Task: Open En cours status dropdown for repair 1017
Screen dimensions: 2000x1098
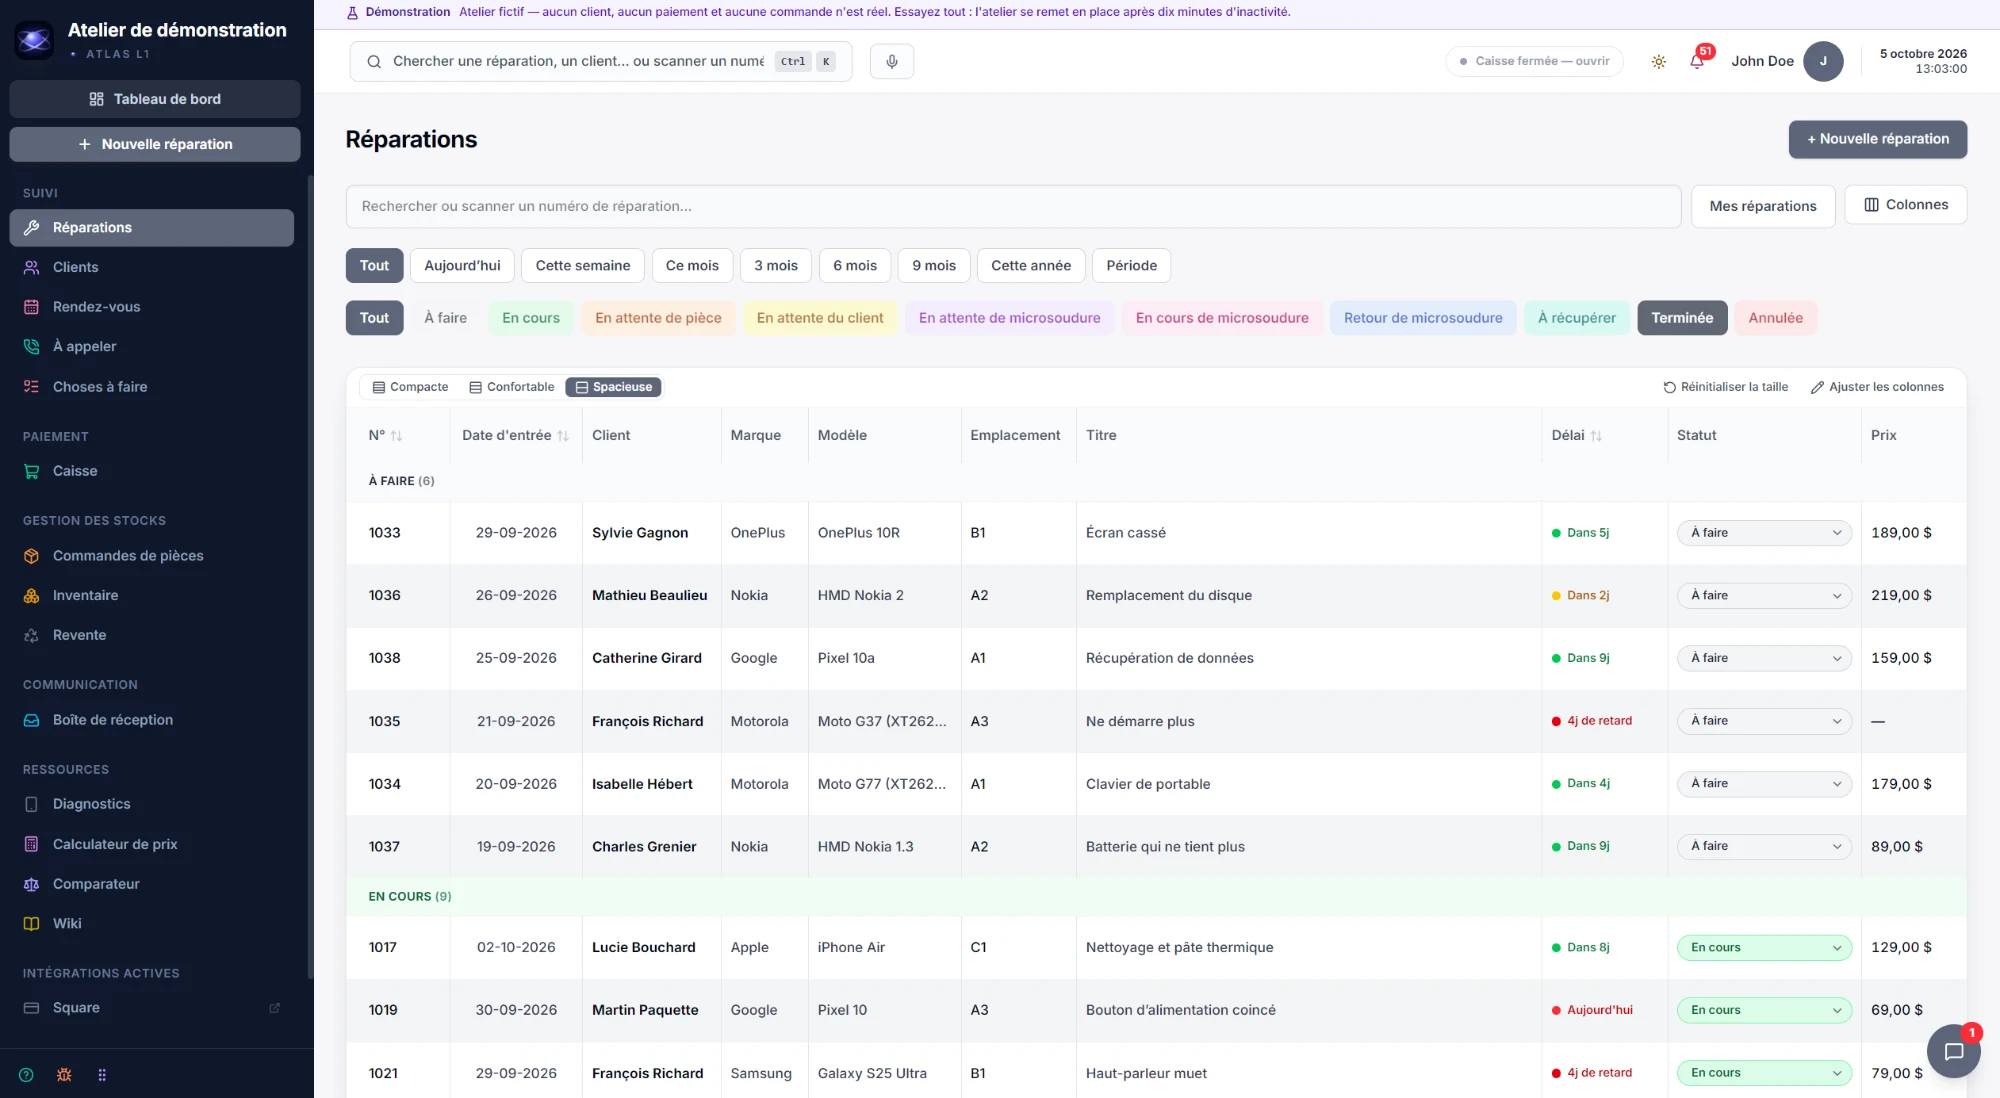Action: pos(1764,948)
